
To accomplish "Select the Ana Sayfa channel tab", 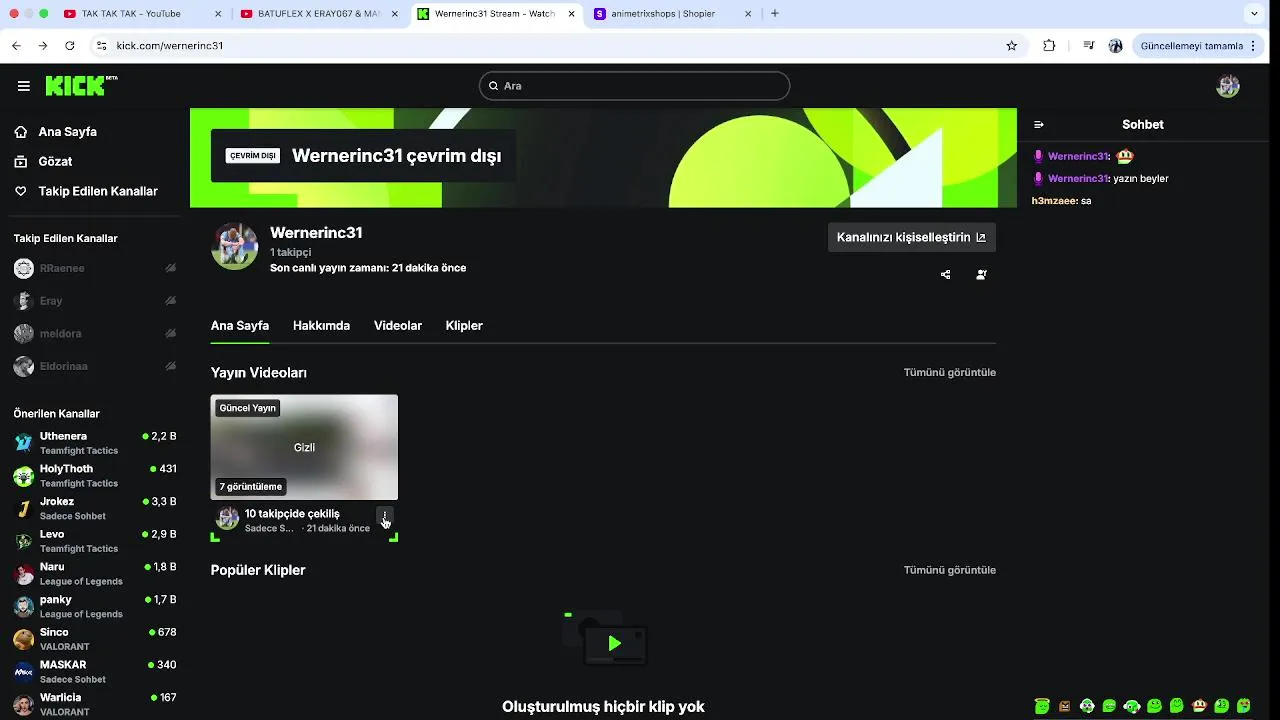I will click(x=240, y=326).
